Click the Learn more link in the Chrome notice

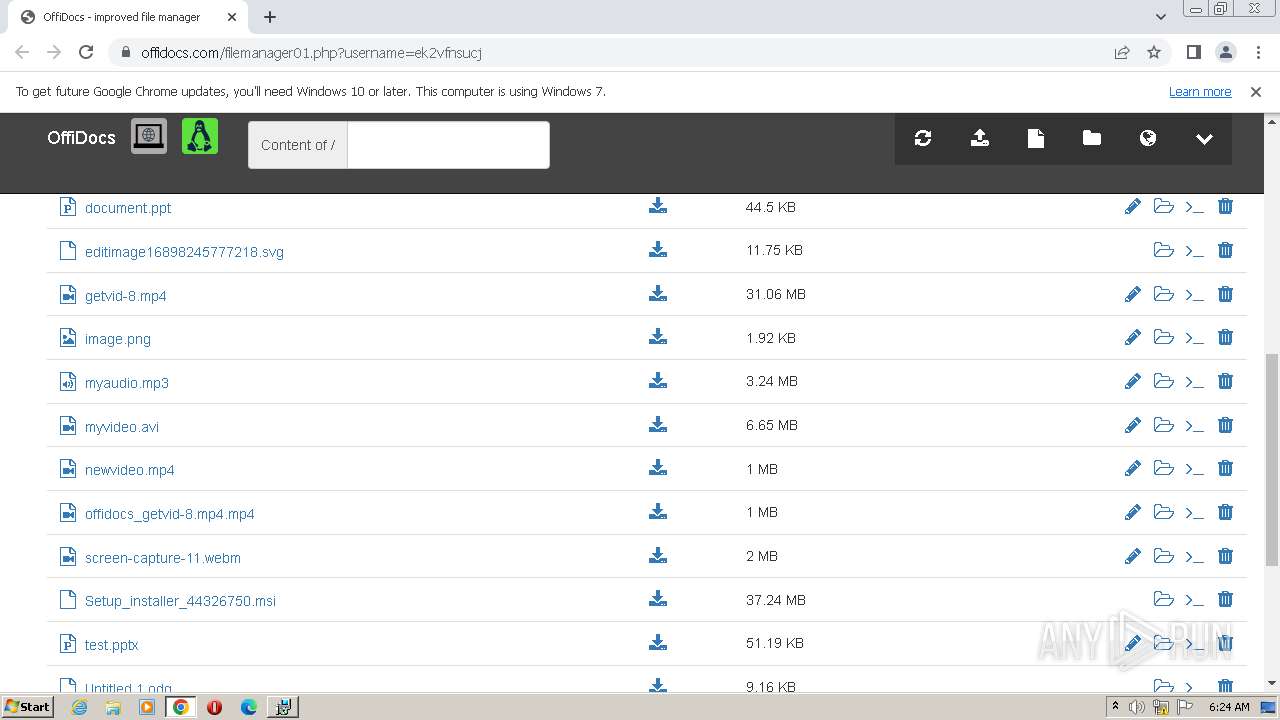tap(1200, 91)
